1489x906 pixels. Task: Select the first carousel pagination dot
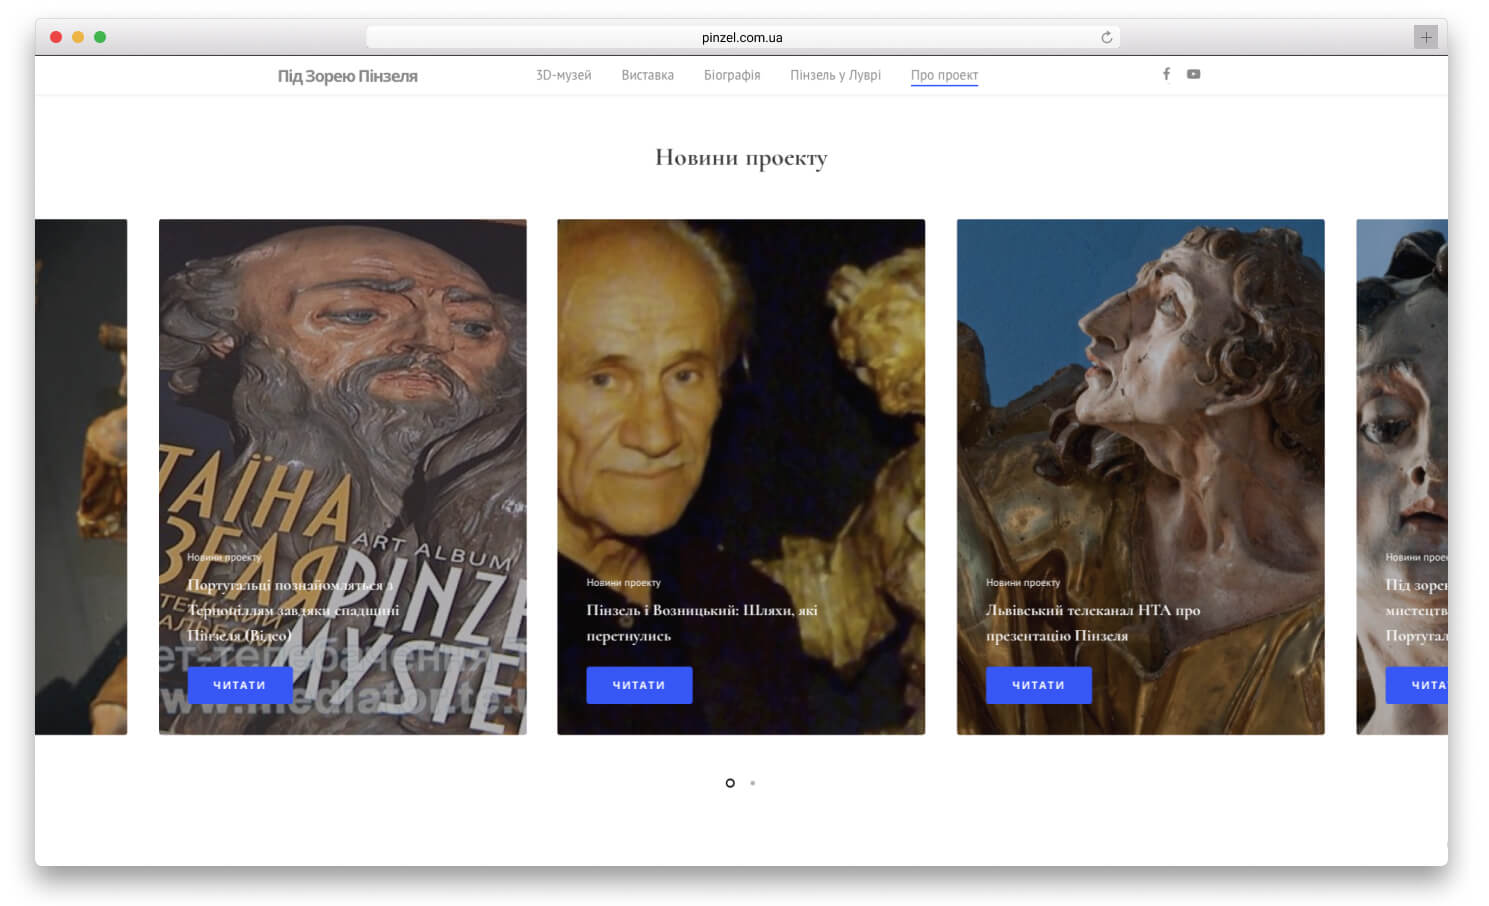[730, 783]
